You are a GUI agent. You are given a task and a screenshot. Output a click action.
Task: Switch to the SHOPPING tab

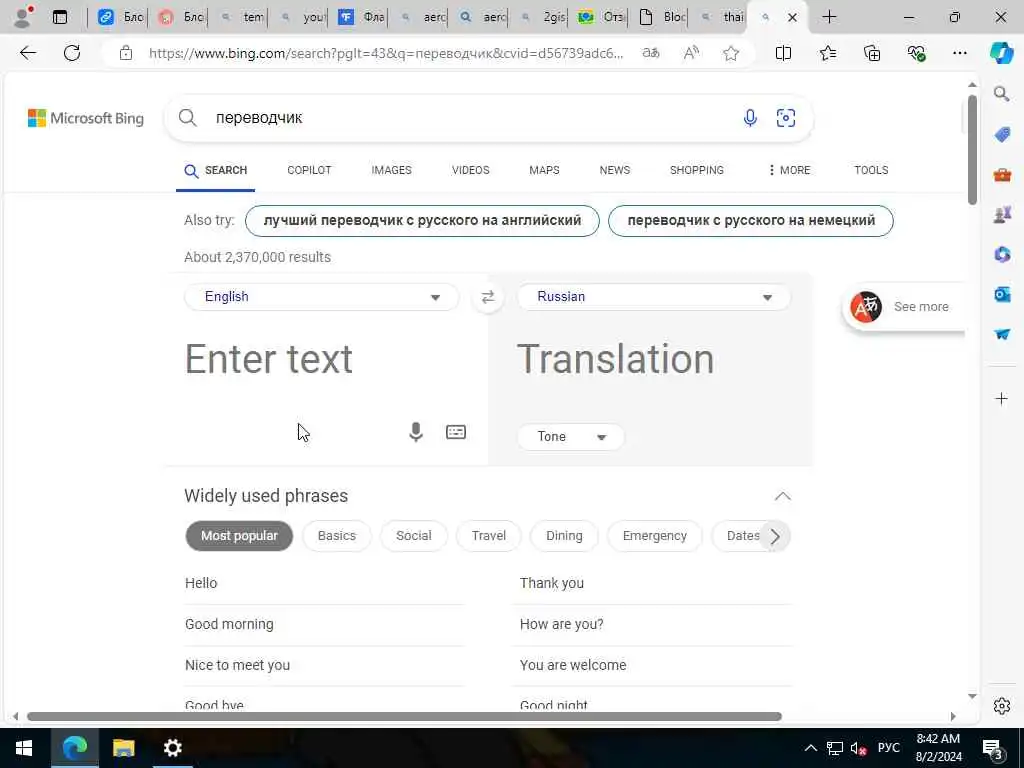(696, 170)
